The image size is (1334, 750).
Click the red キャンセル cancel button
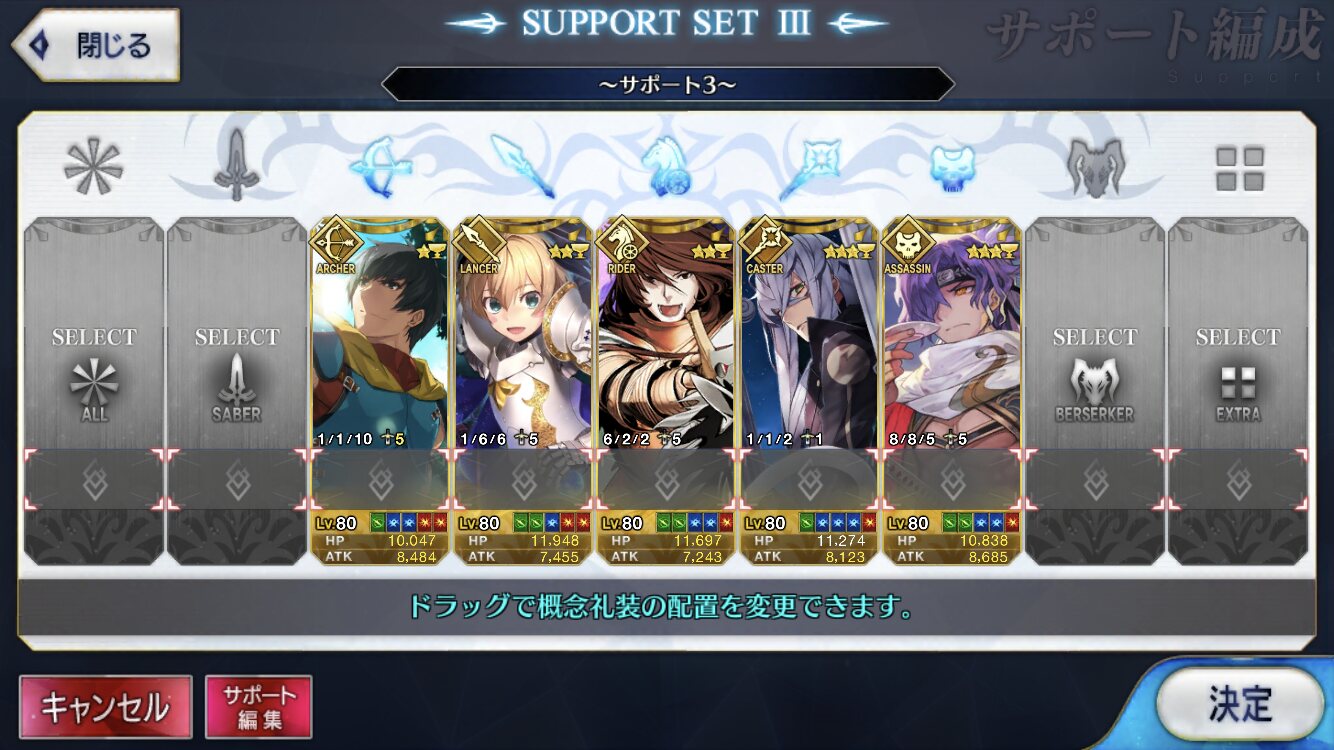(105, 707)
